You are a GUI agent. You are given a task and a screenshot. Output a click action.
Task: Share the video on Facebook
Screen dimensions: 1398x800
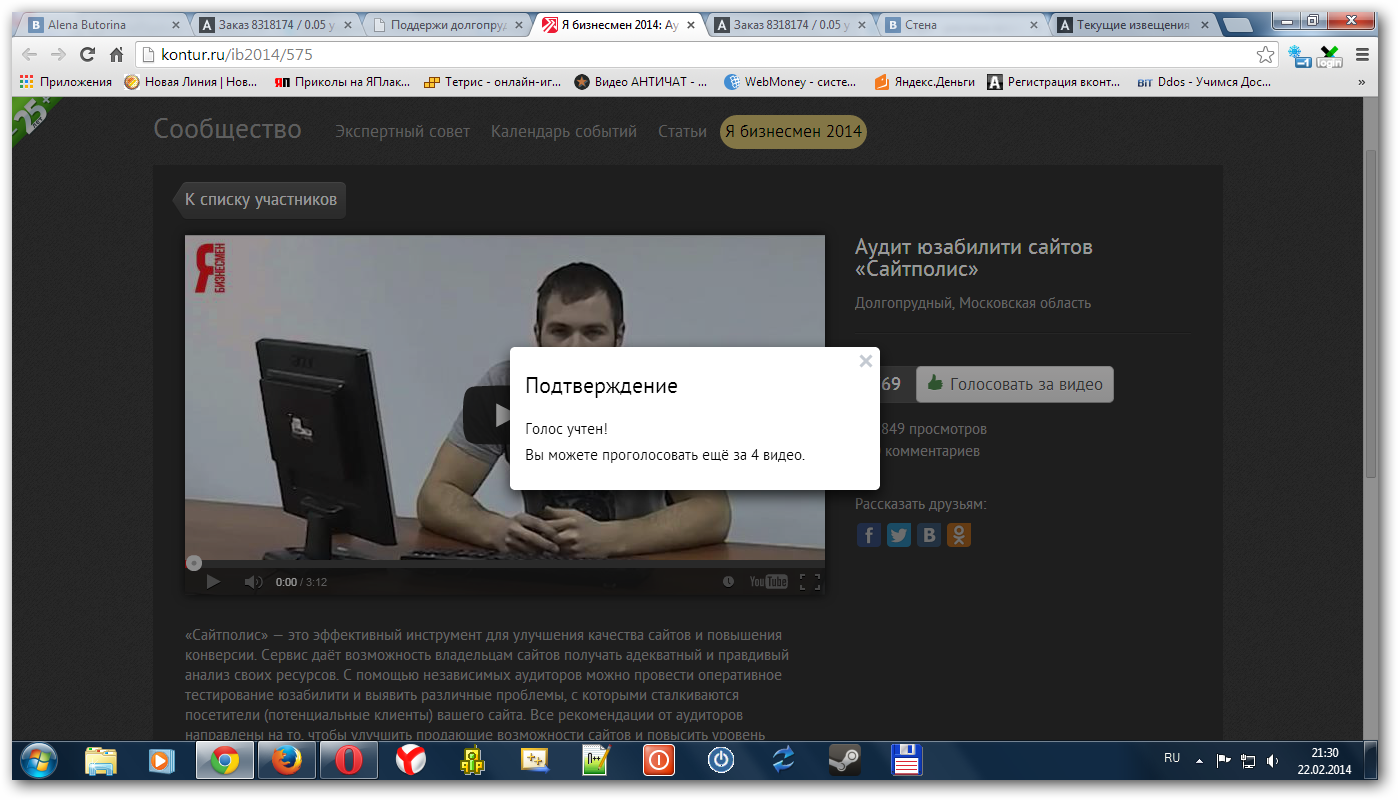coord(869,535)
